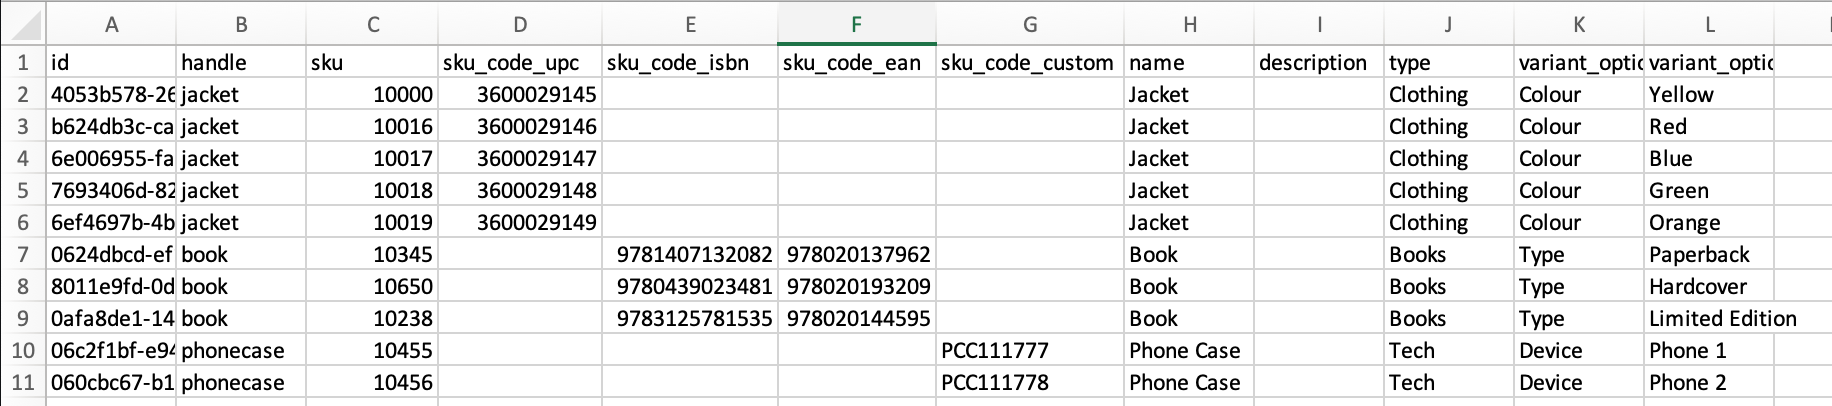
Task: Select the column H header
Action: point(1189,25)
